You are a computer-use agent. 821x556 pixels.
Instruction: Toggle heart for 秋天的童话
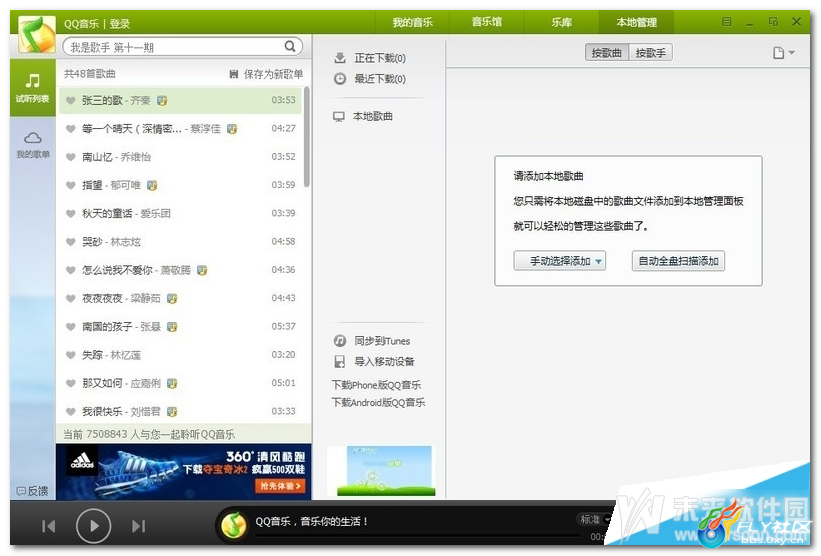(x=71, y=213)
